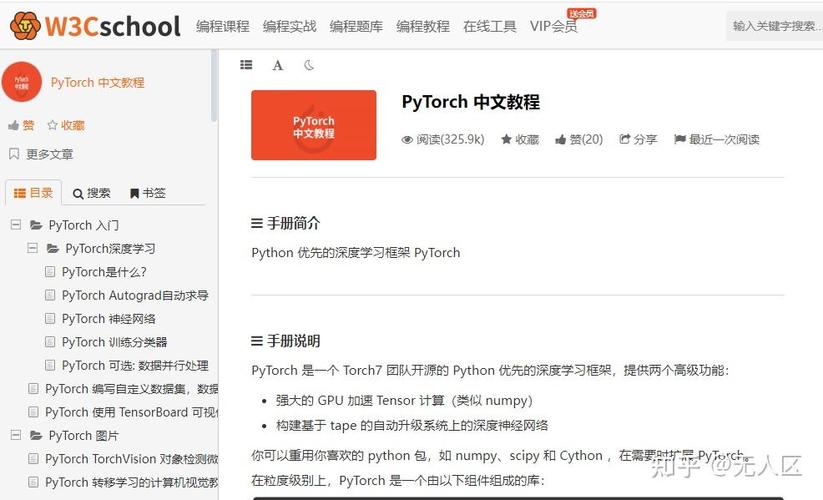Click the W3Cschool logo

(x=95, y=26)
